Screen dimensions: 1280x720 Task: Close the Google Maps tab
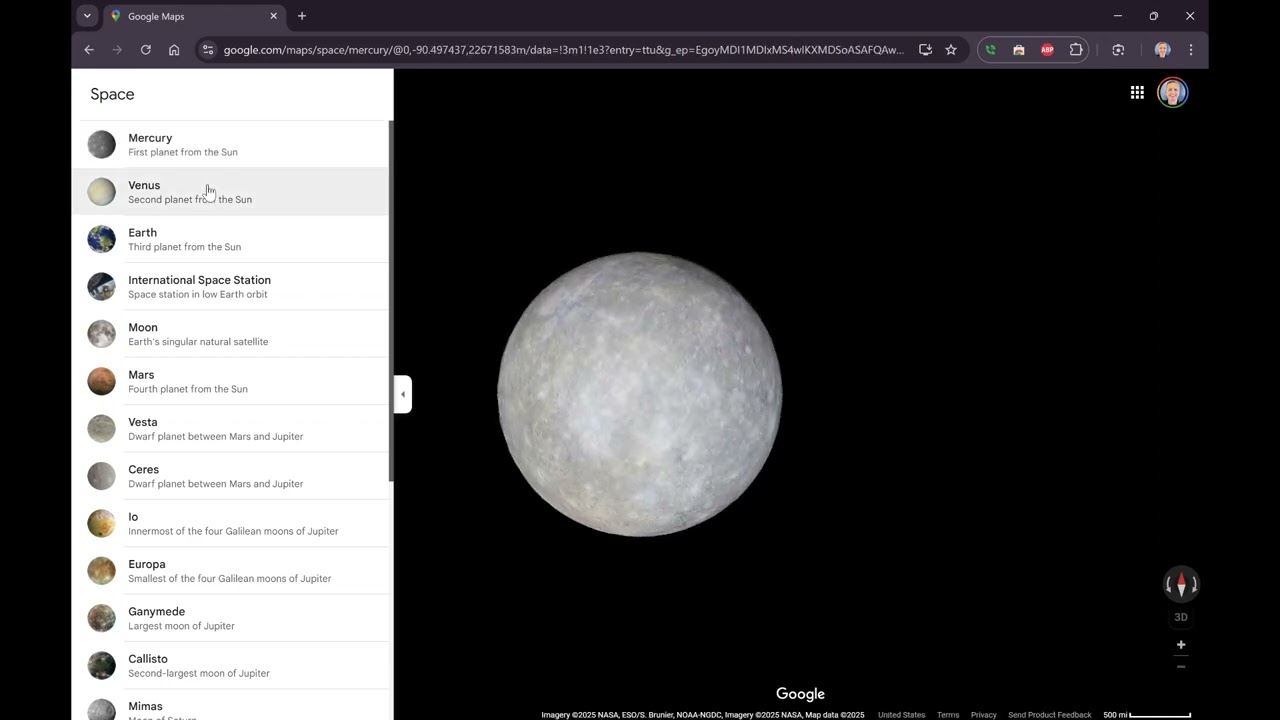click(273, 16)
